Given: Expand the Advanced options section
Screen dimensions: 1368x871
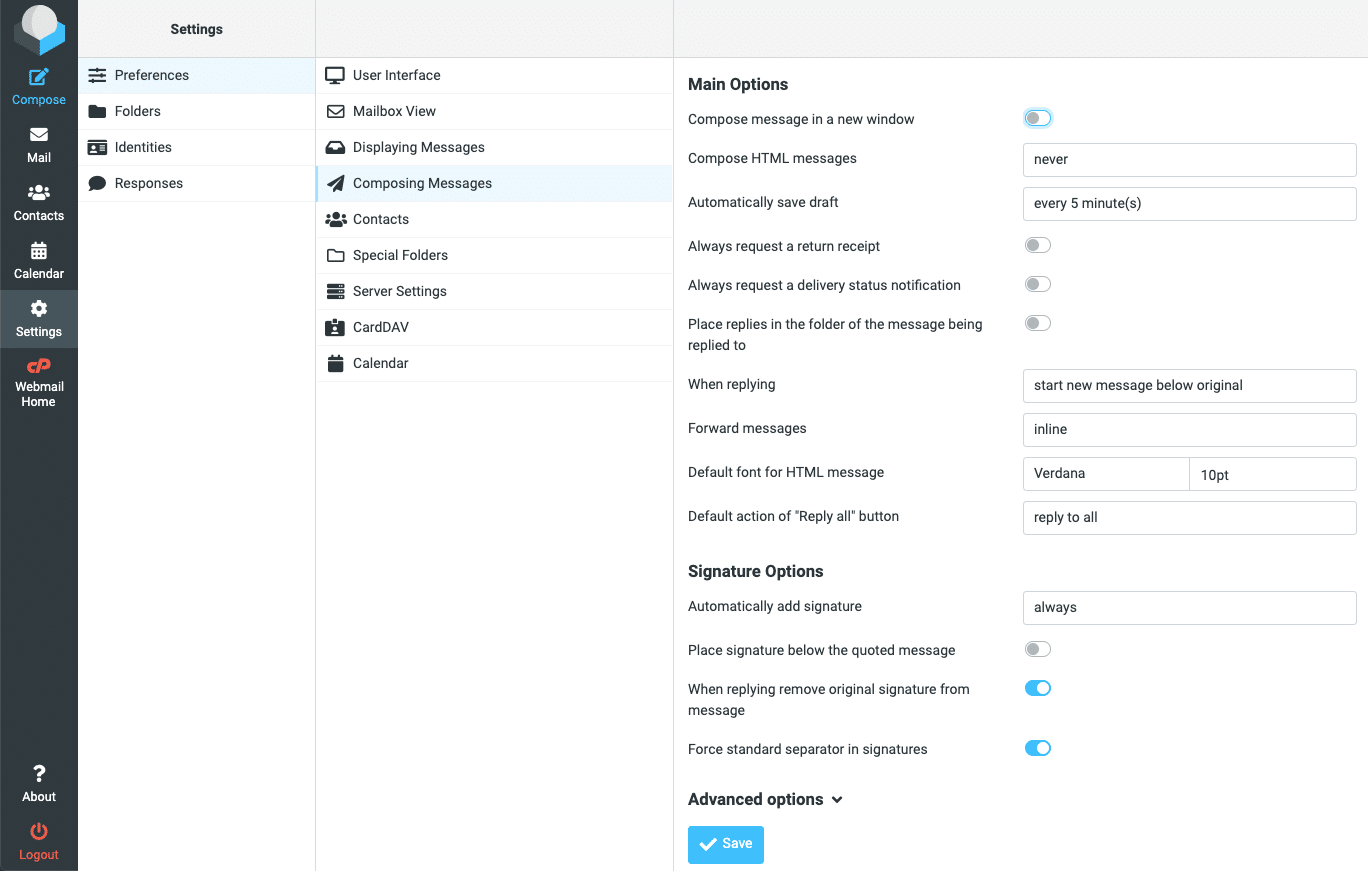Looking at the screenshot, I should [x=765, y=798].
